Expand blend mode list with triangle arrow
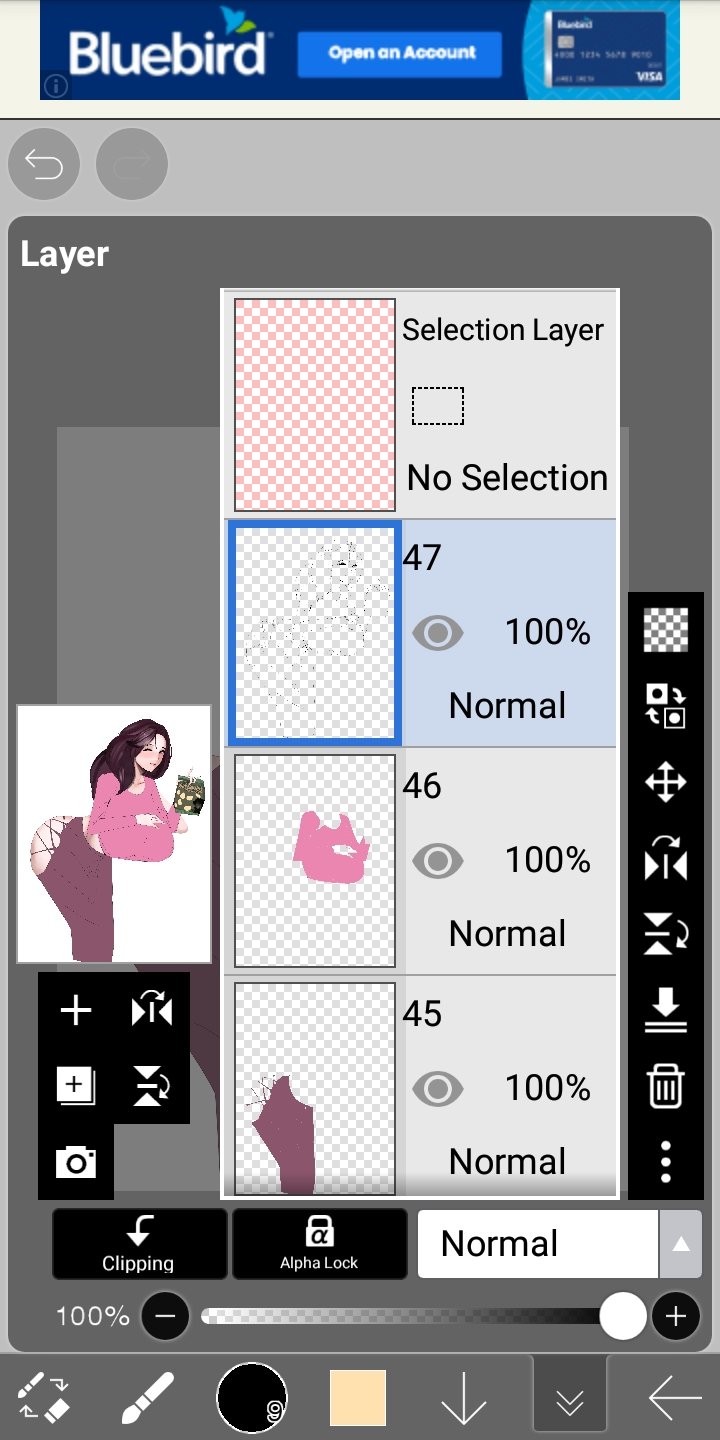This screenshot has width=720, height=1440. point(681,1244)
